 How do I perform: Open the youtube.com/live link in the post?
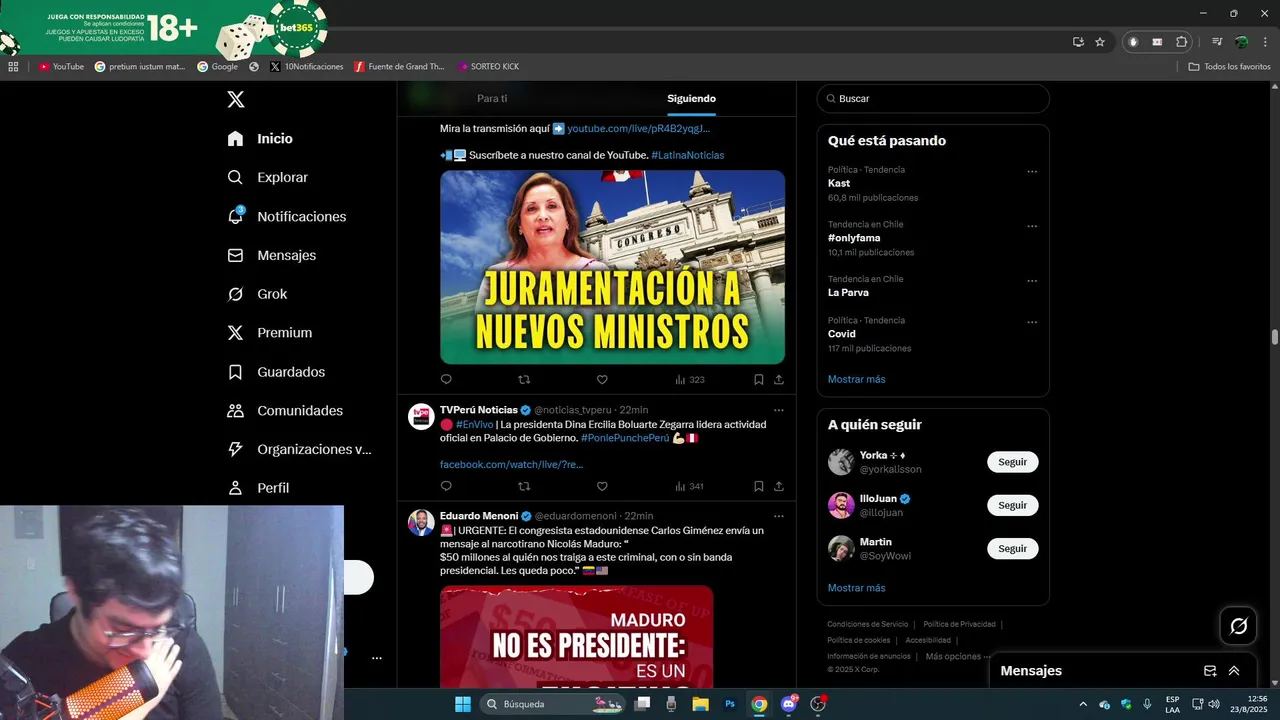click(639, 129)
